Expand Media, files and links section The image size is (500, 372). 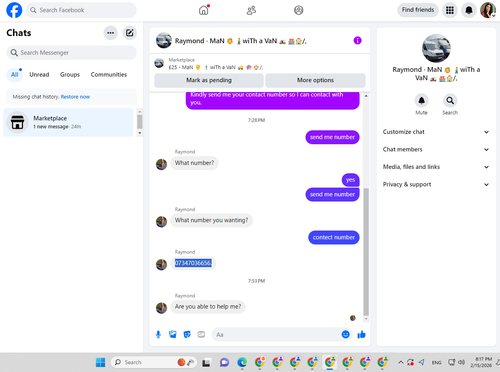pos(436,167)
